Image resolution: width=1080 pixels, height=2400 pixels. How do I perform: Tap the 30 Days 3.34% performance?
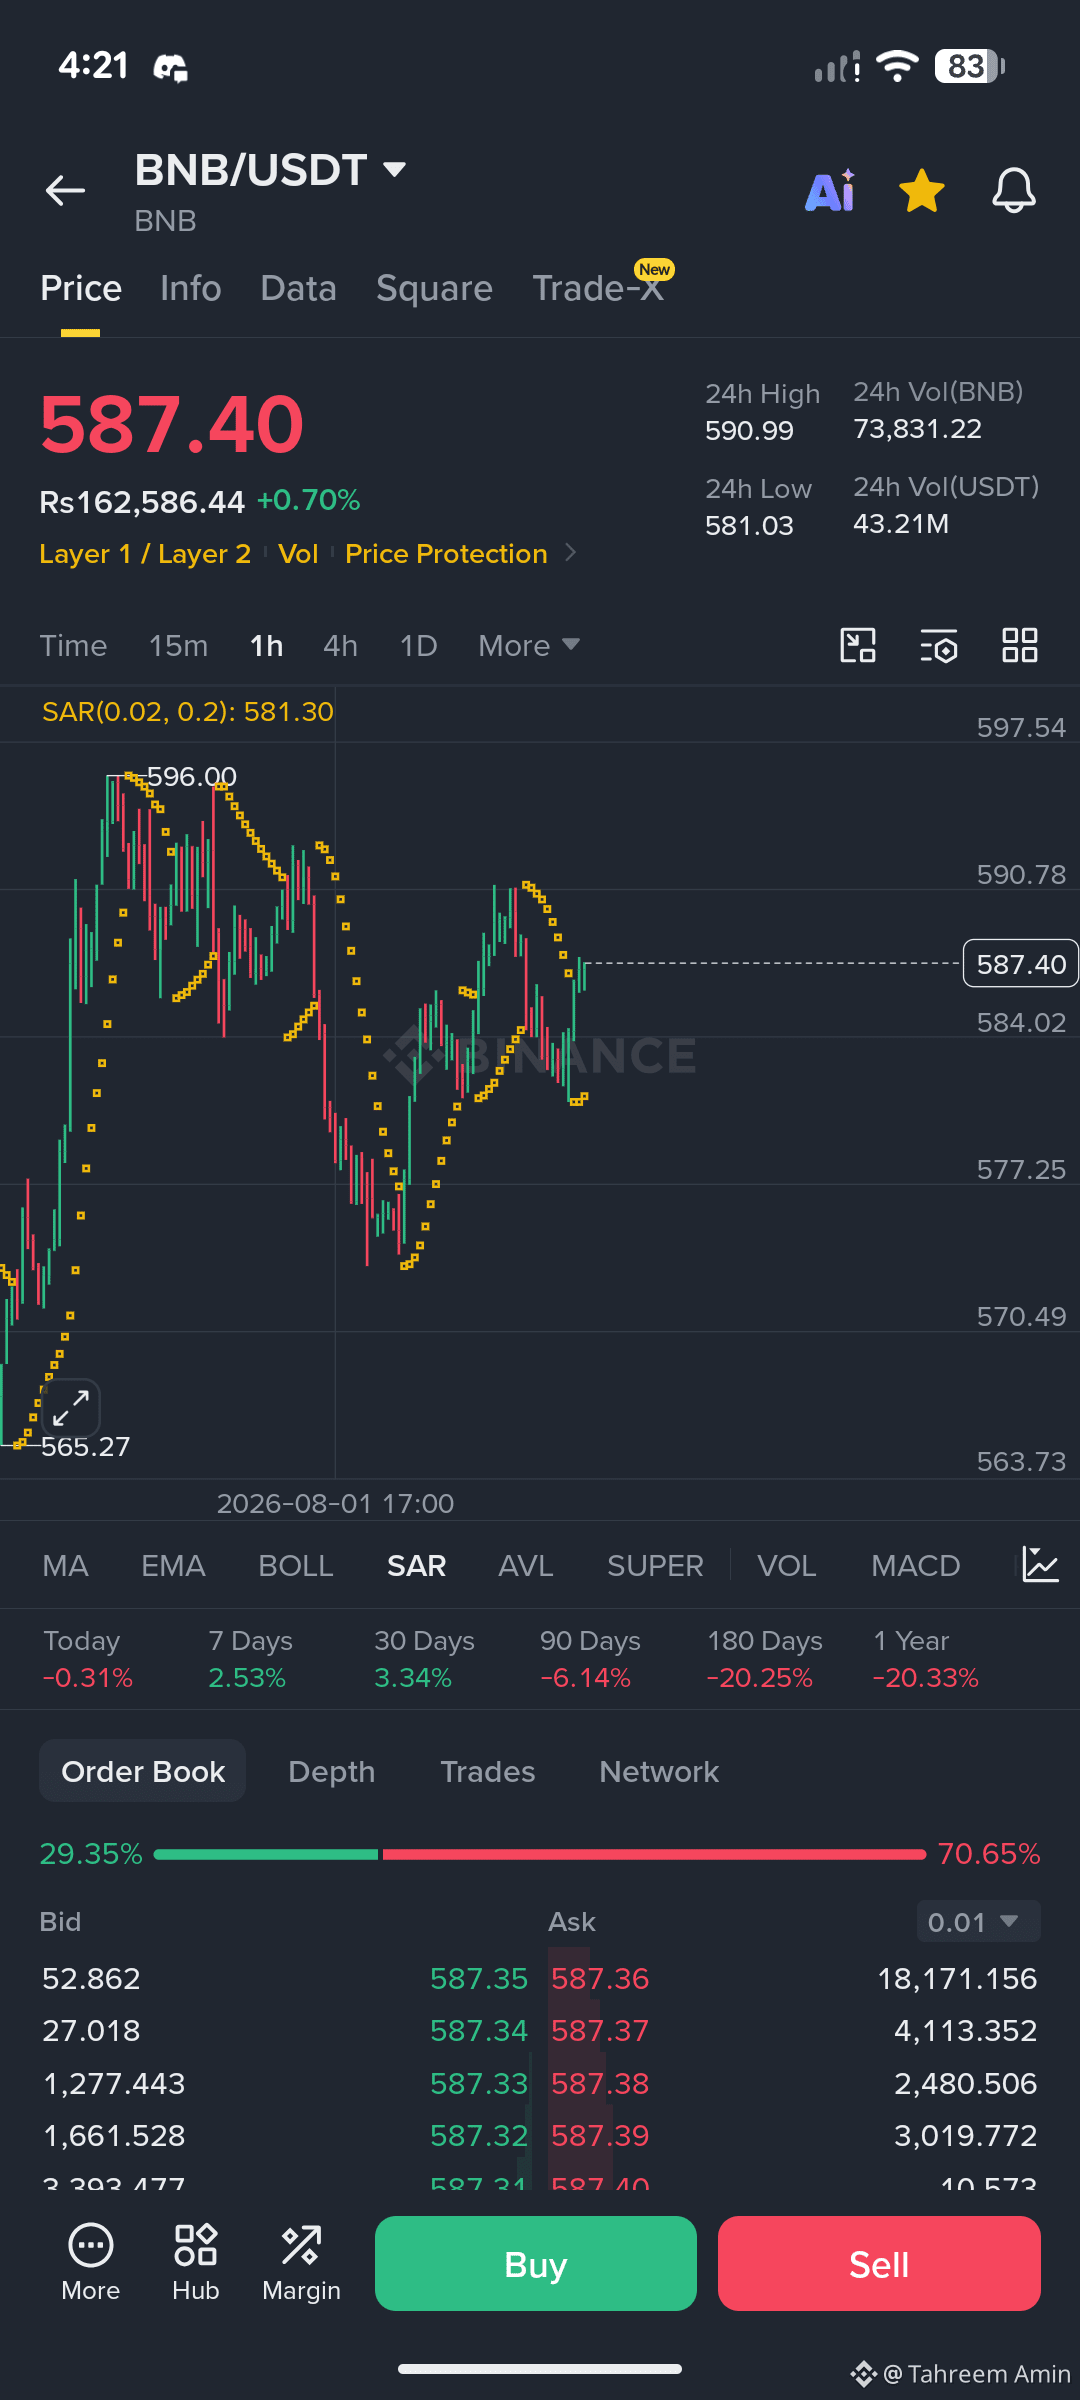[424, 1659]
